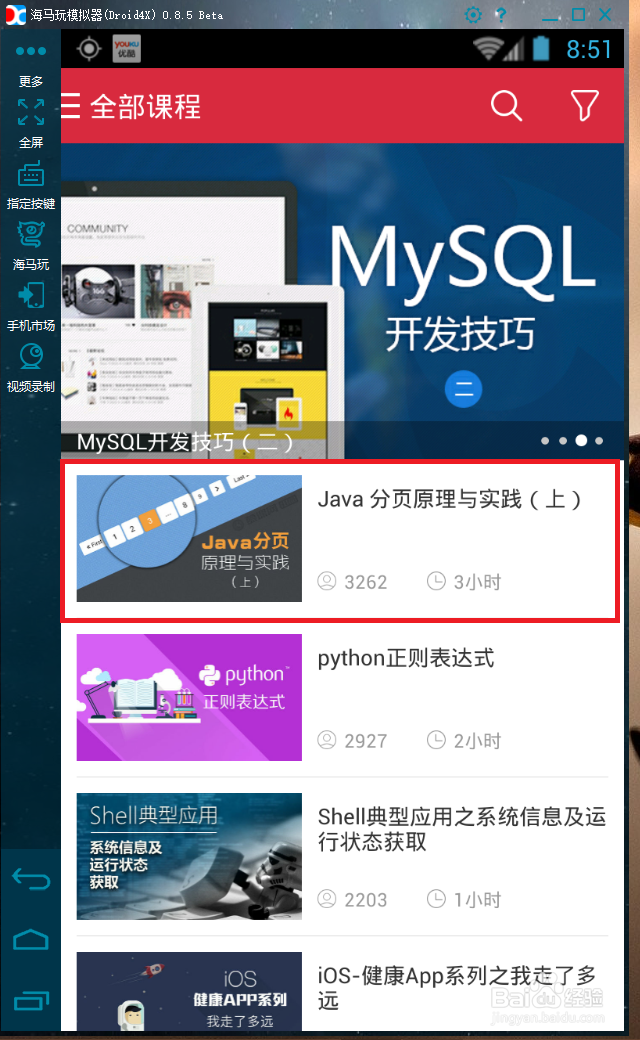This screenshot has width=640, height=1040.
Task: Click the location target icon in the status bar
Action: (89, 48)
